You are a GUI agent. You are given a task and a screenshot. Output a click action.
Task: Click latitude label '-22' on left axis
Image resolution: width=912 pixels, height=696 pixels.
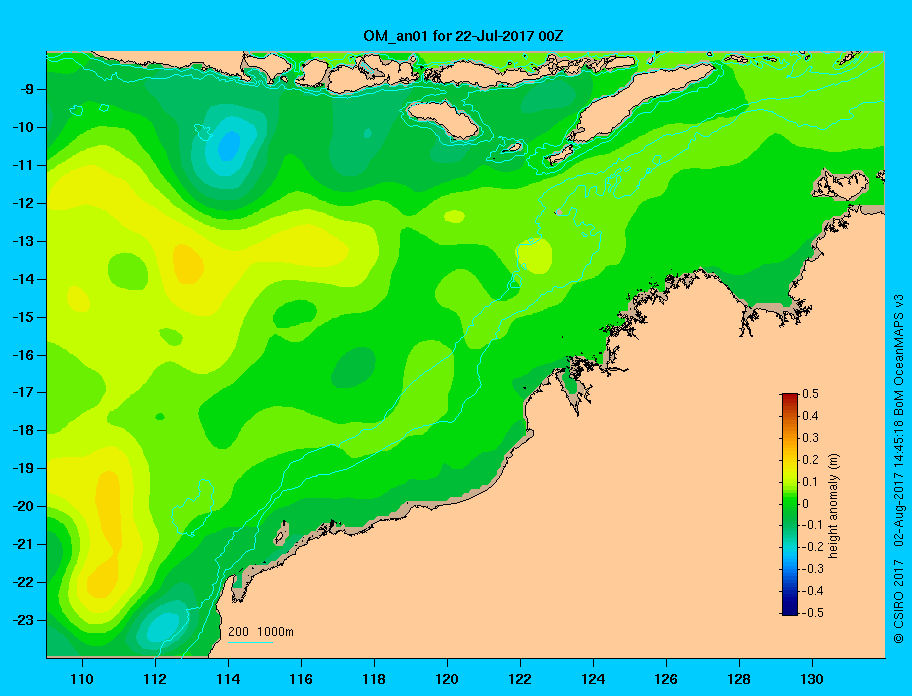coord(24,582)
